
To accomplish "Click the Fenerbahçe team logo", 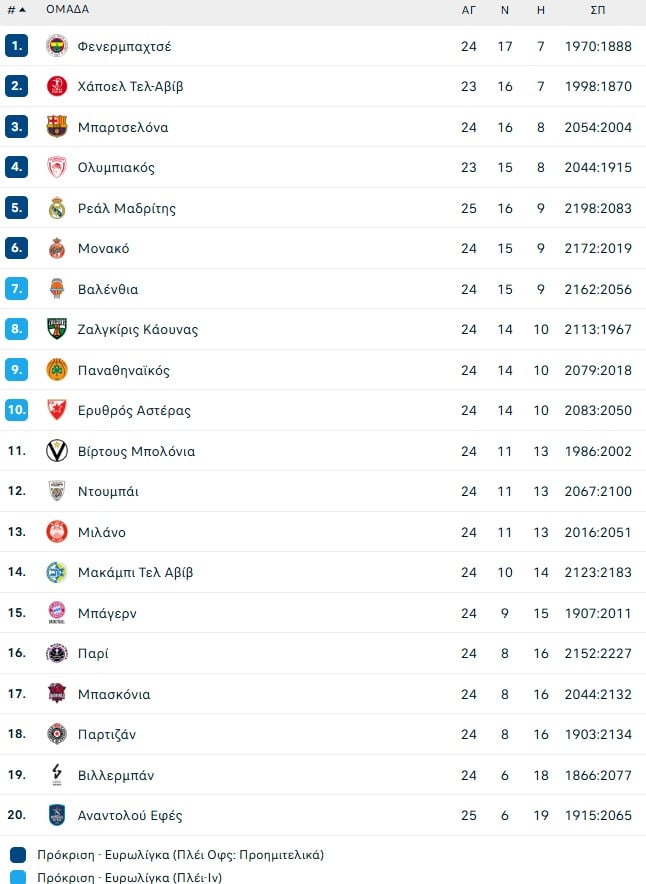I will (x=57, y=46).
